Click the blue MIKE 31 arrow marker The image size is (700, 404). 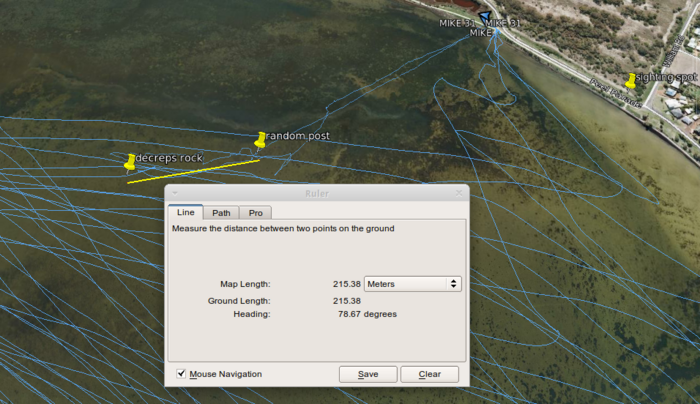tap(485, 17)
